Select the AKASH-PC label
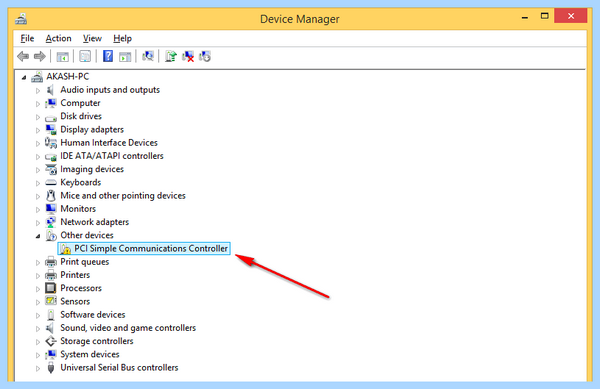Viewport: 600px width, 389px height. point(68,76)
